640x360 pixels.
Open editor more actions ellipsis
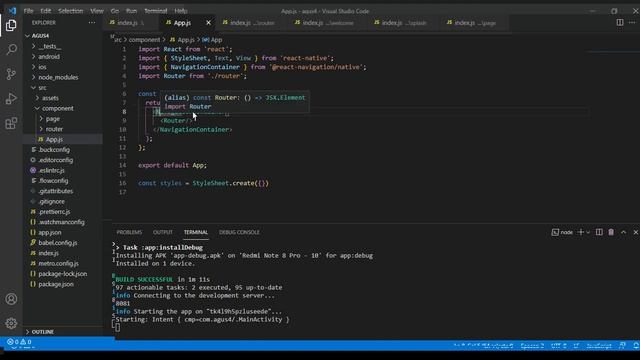(x=632, y=22)
